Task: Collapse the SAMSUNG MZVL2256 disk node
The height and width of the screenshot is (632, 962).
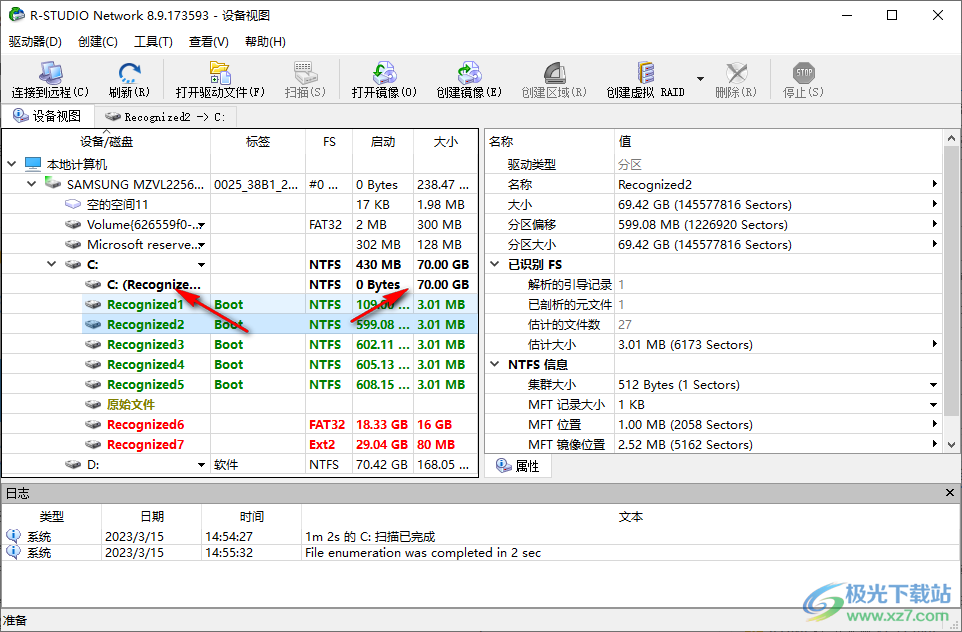Action: coord(32,183)
